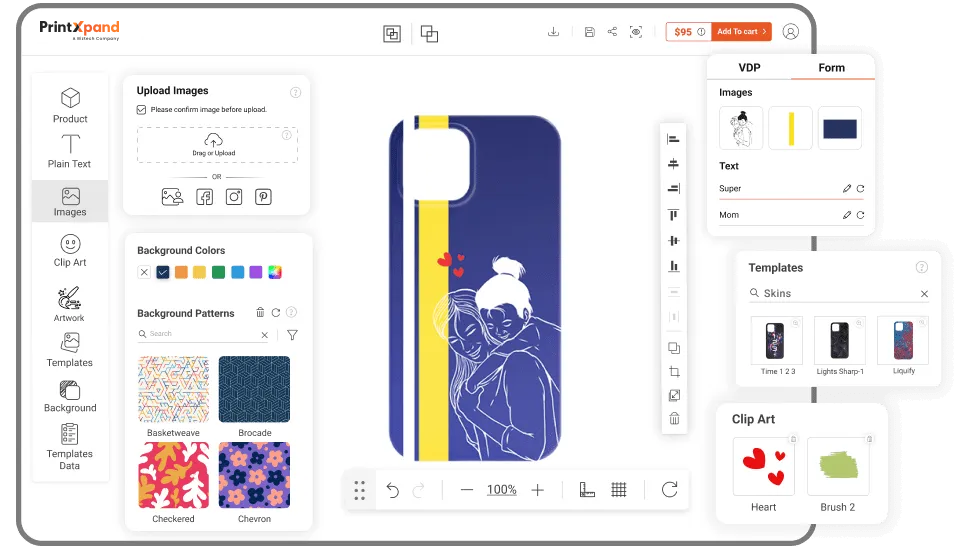Open the Product panel in sidebar
Viewport: 975px width, 550px height.
[x=70, y=105]
